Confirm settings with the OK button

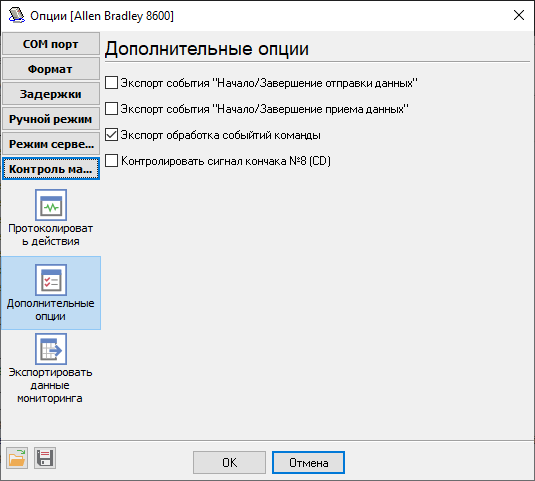pos(229,463)
